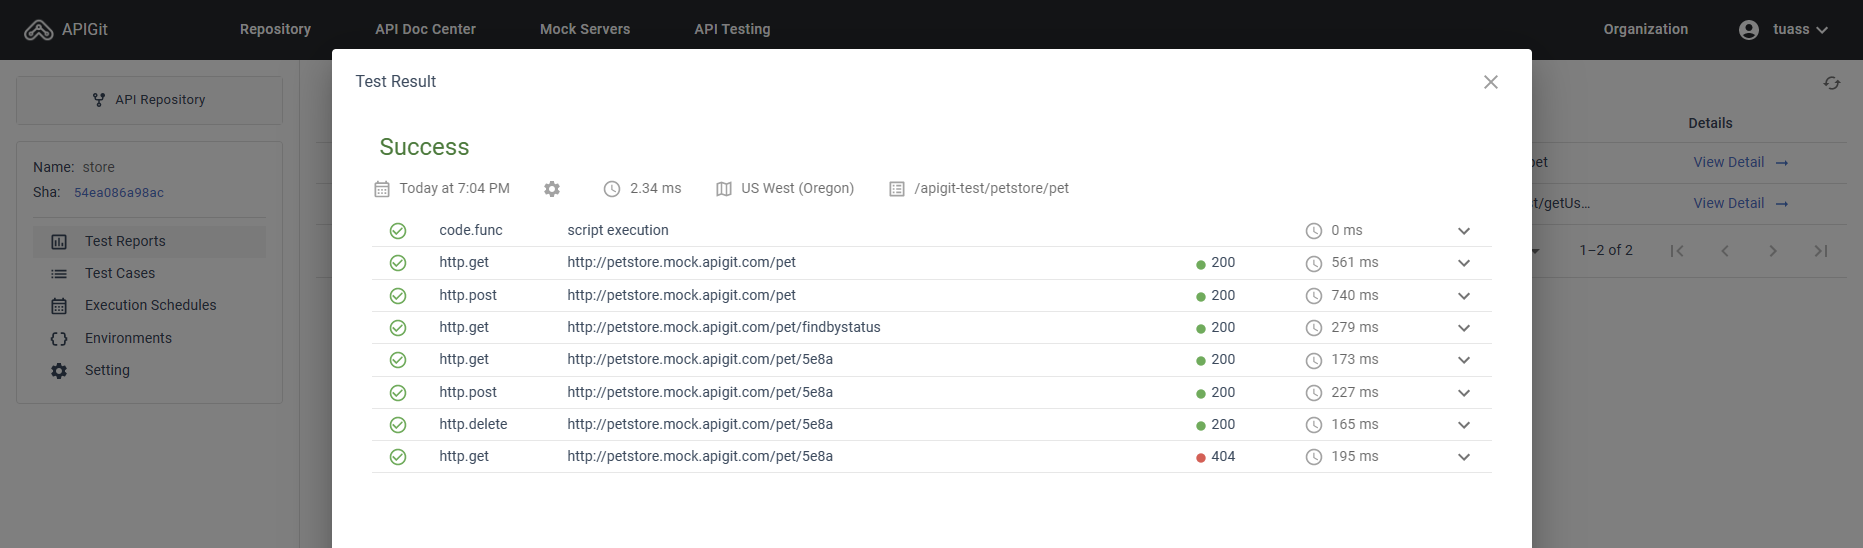Open API Doc Center tab
The height and width of the screenshot is (548, 1863).
(425, 29)
